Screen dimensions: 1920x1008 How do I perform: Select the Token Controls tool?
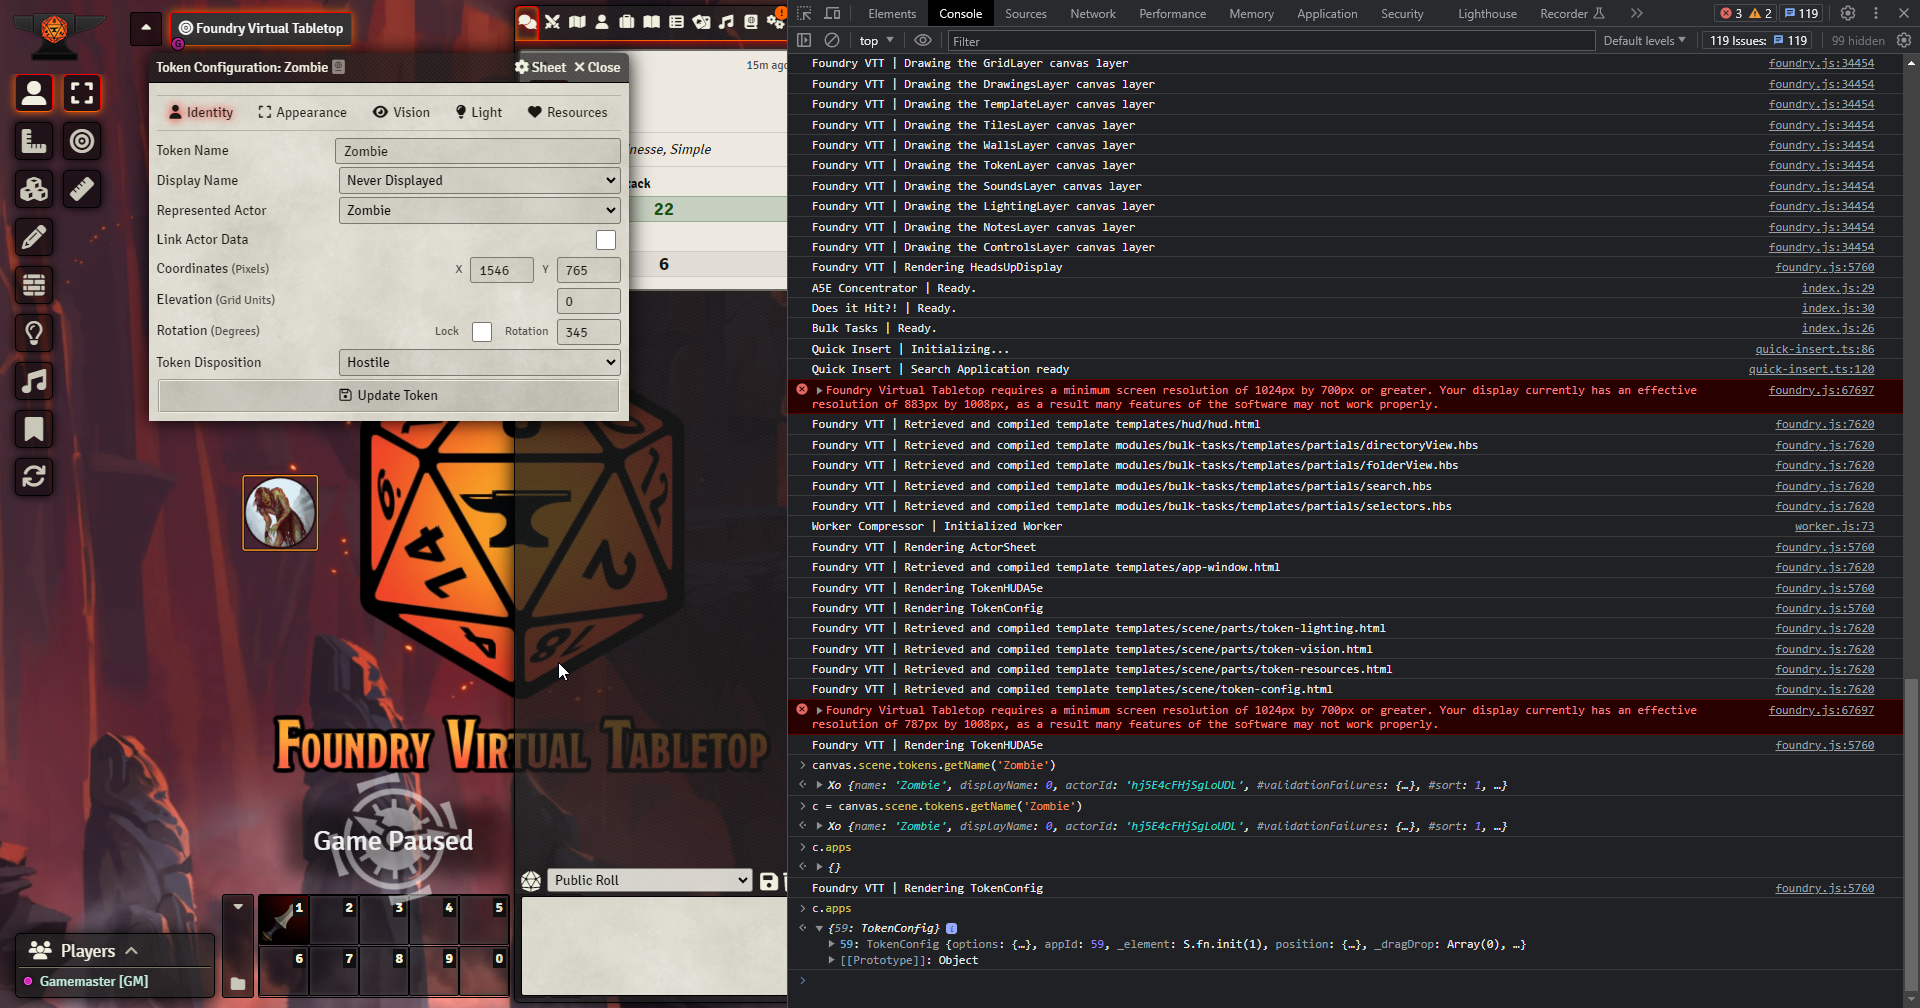(34, 93)
